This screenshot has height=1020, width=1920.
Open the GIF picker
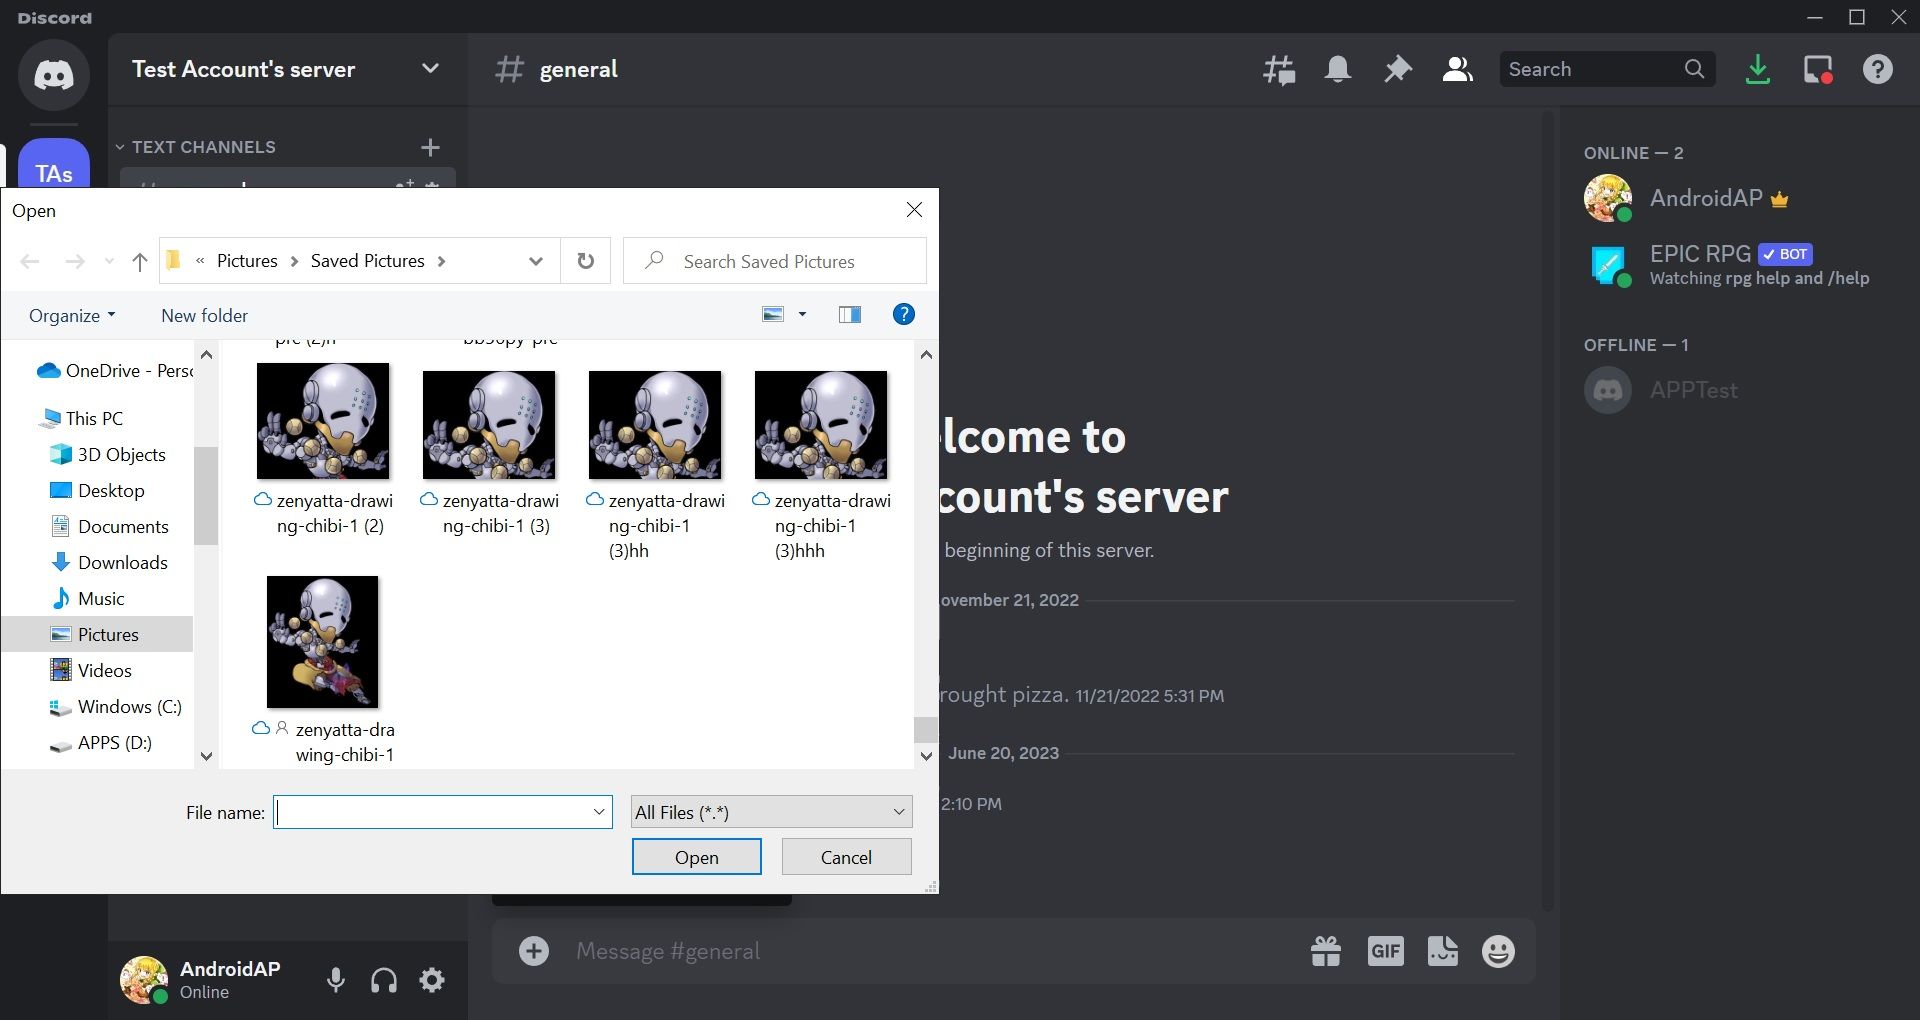(1385, 950)
